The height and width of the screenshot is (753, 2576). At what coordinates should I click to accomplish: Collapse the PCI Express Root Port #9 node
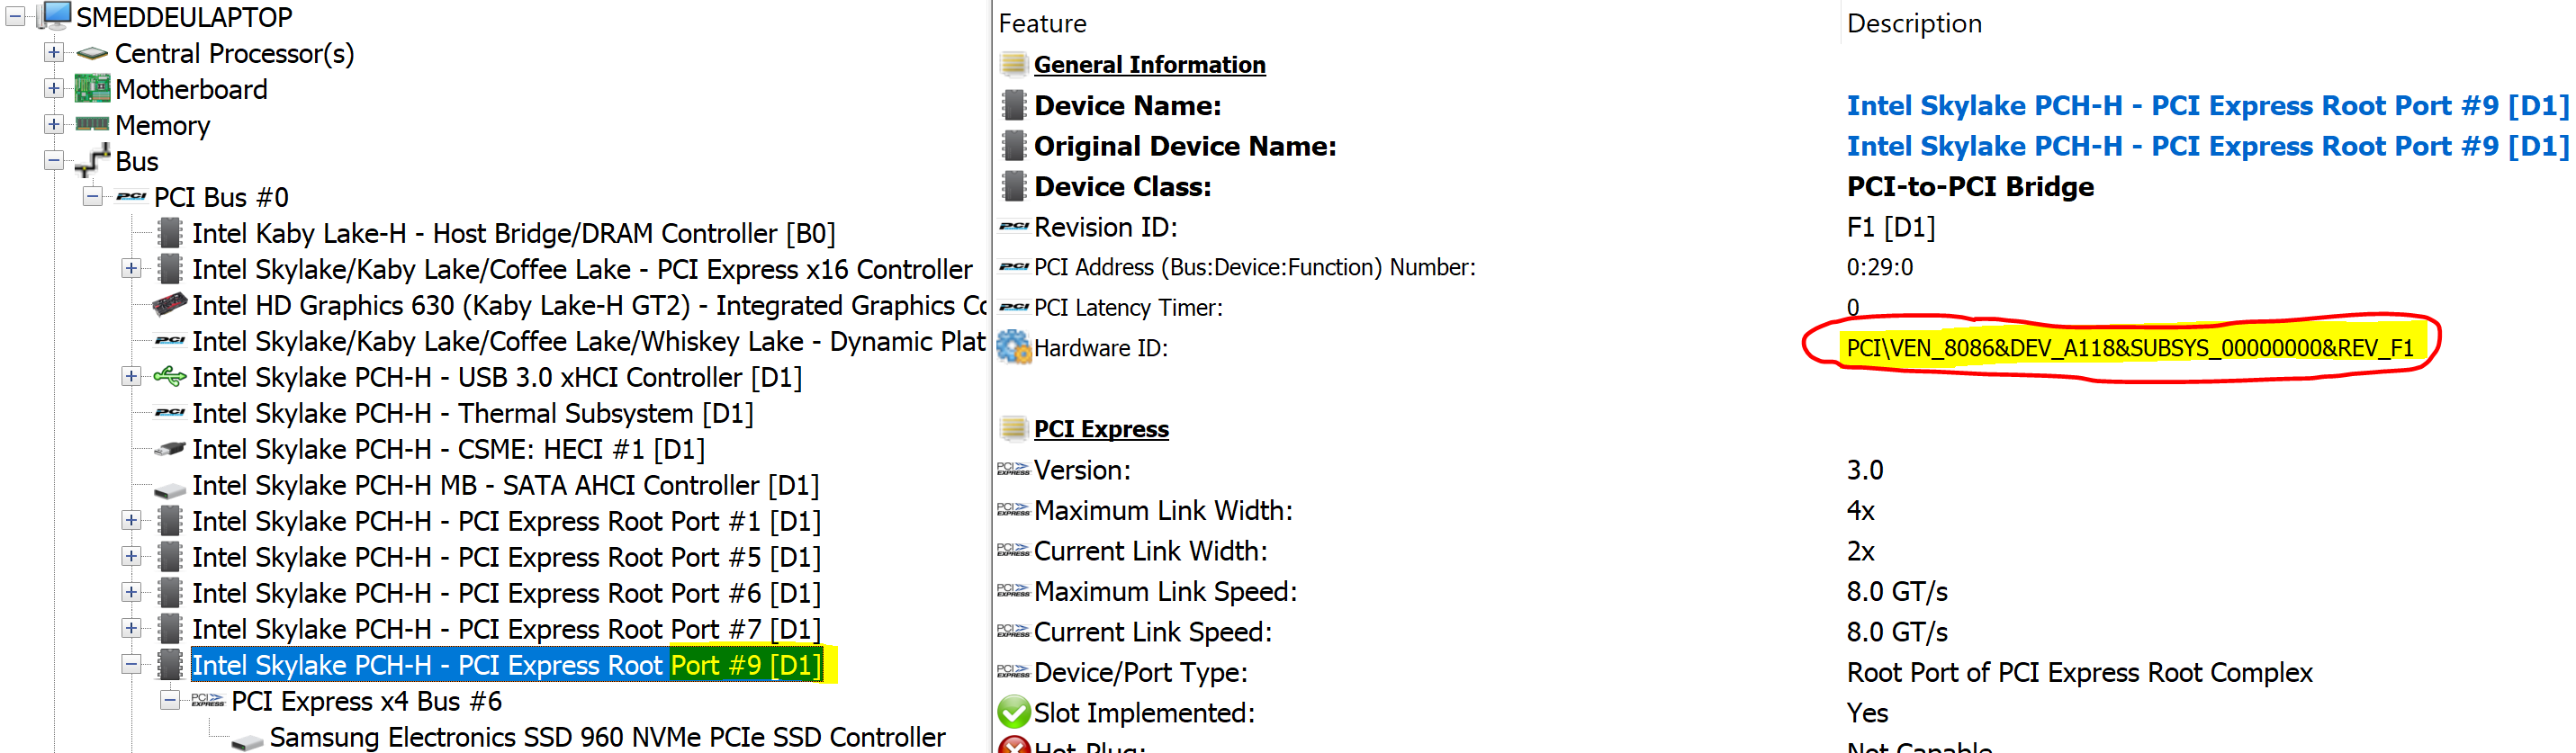click(131, 664)
